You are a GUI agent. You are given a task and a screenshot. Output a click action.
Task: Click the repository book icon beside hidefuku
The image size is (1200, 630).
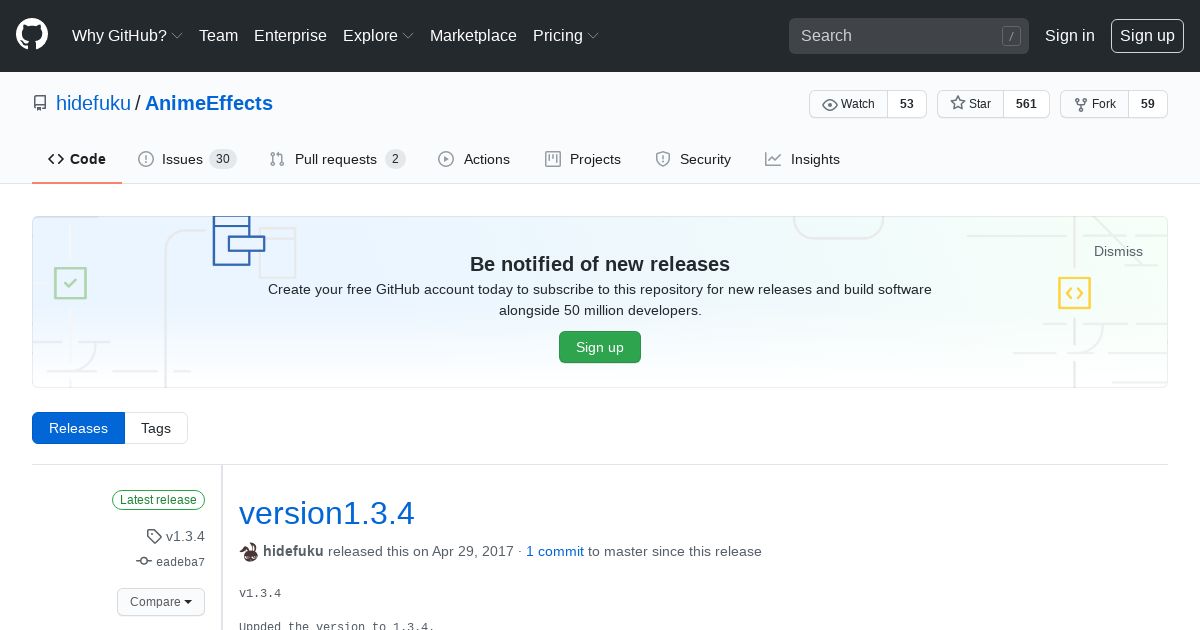click(x=40, y=103)
